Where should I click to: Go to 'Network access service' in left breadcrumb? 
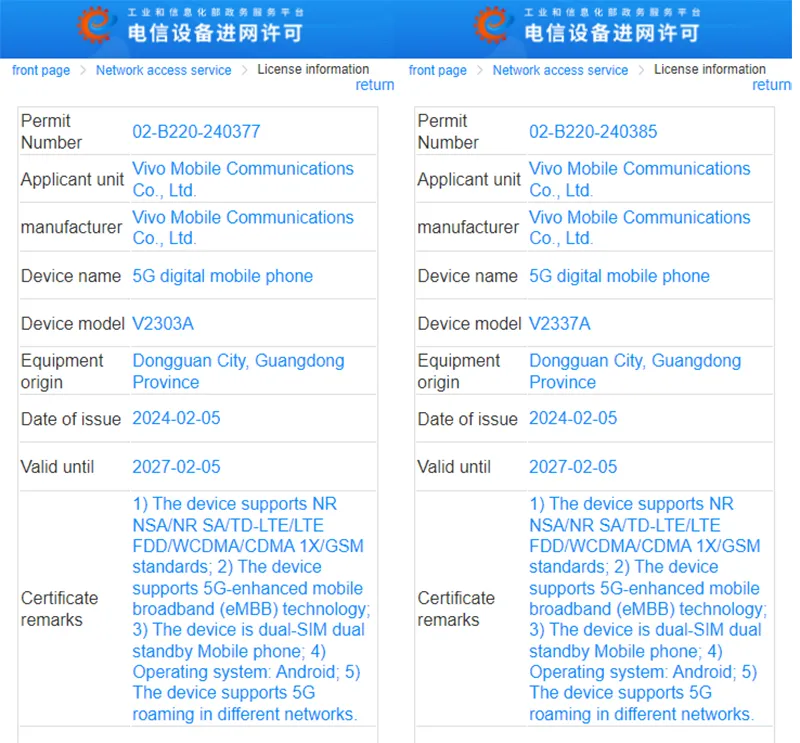(163, 70)
